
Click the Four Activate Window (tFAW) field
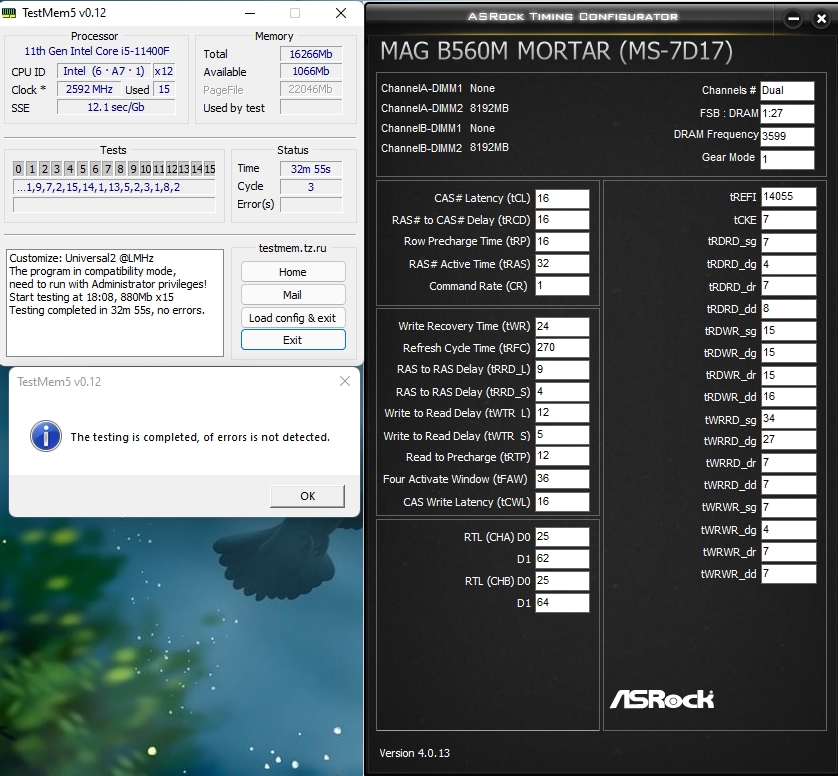coord(562,479)
